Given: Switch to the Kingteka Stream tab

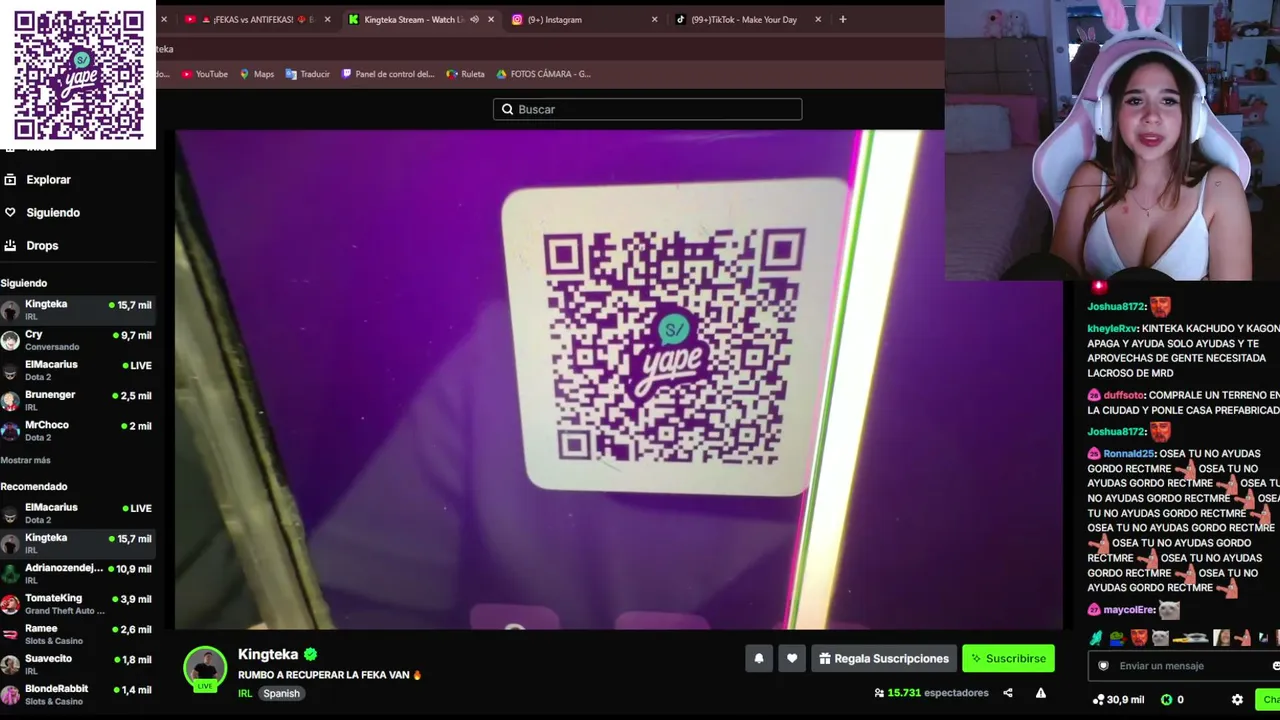Looking at the screenshot, I should click(421, 19).
